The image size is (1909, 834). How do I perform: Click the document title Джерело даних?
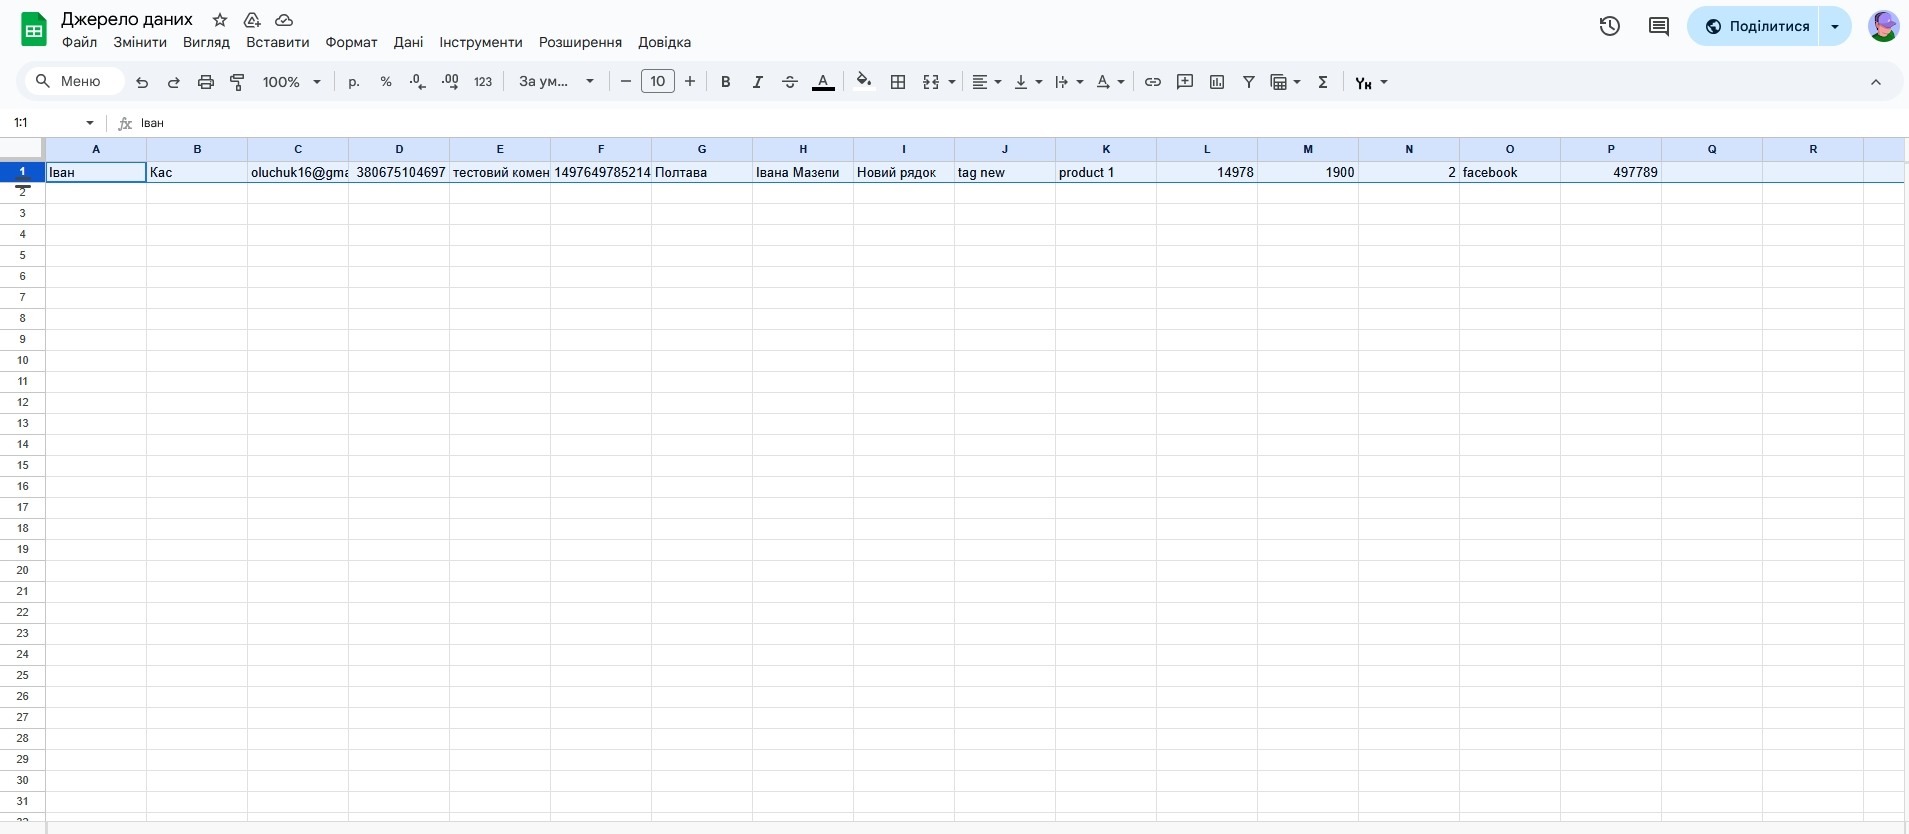[127, 19]
